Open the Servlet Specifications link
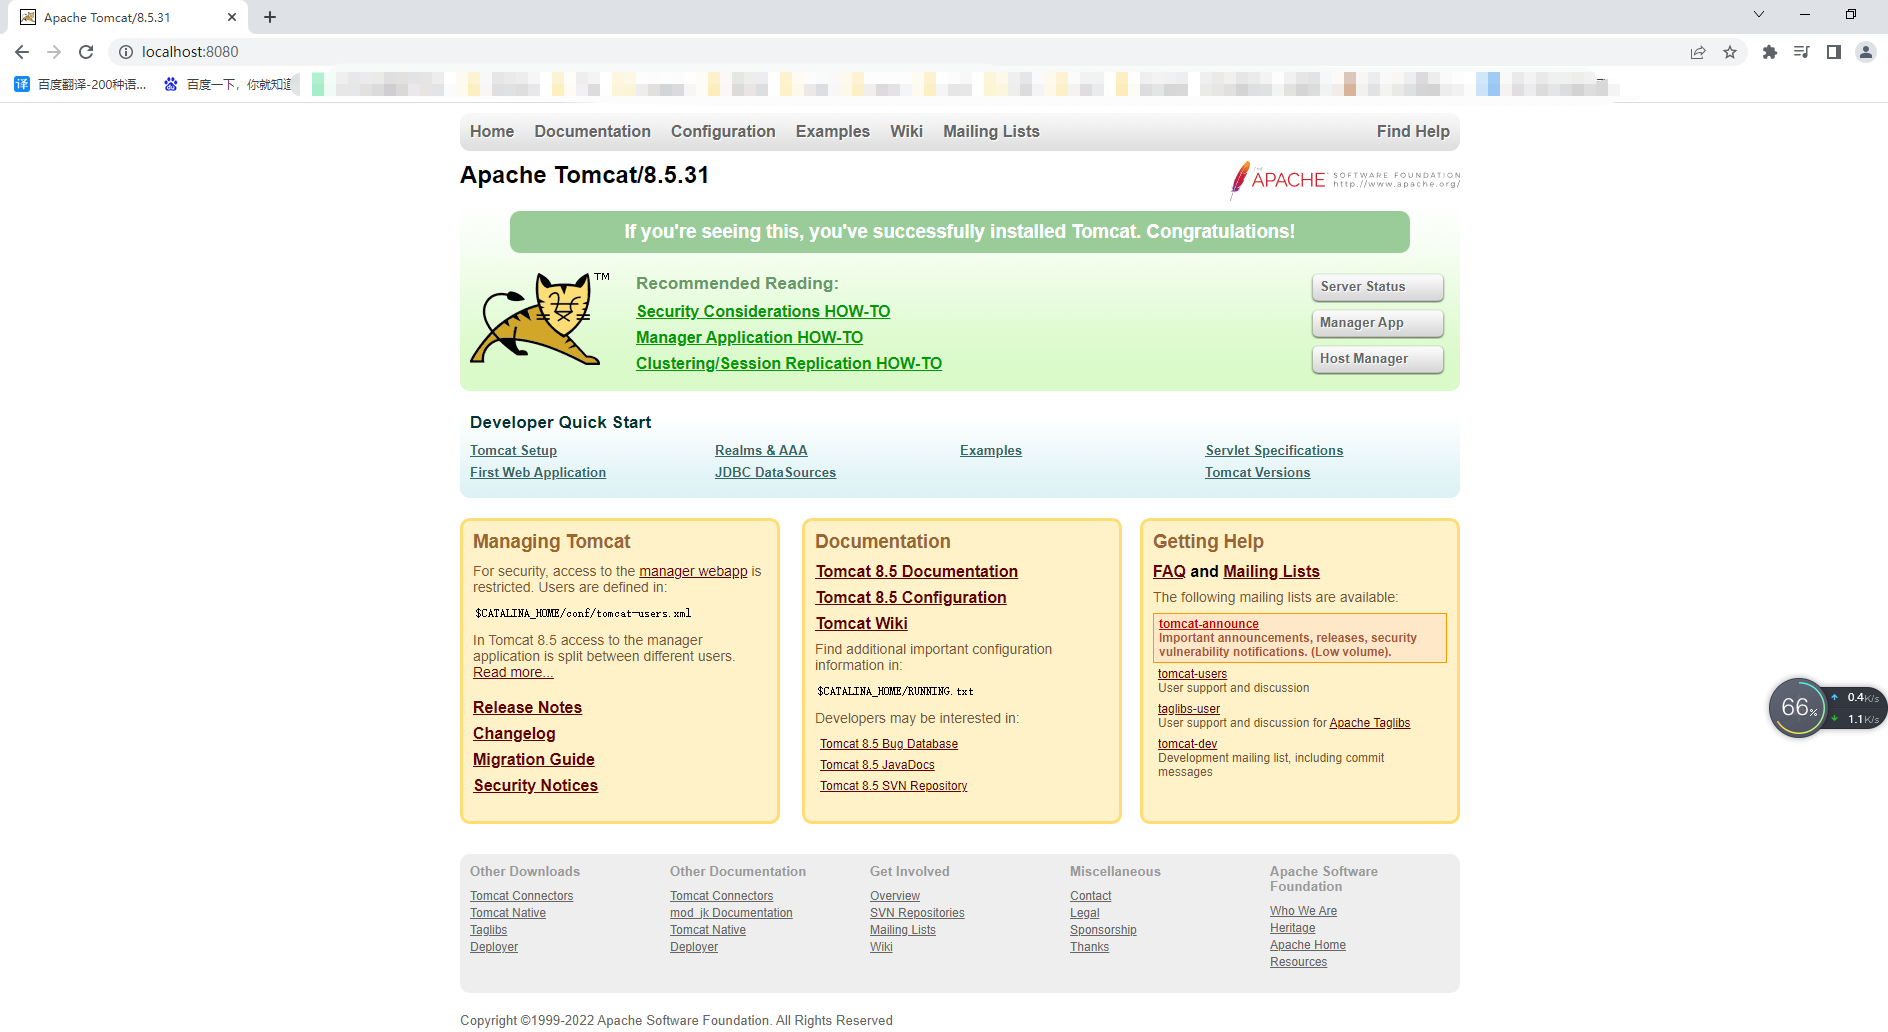Screen dimensions: 1888x1032 coord(1274,451)
